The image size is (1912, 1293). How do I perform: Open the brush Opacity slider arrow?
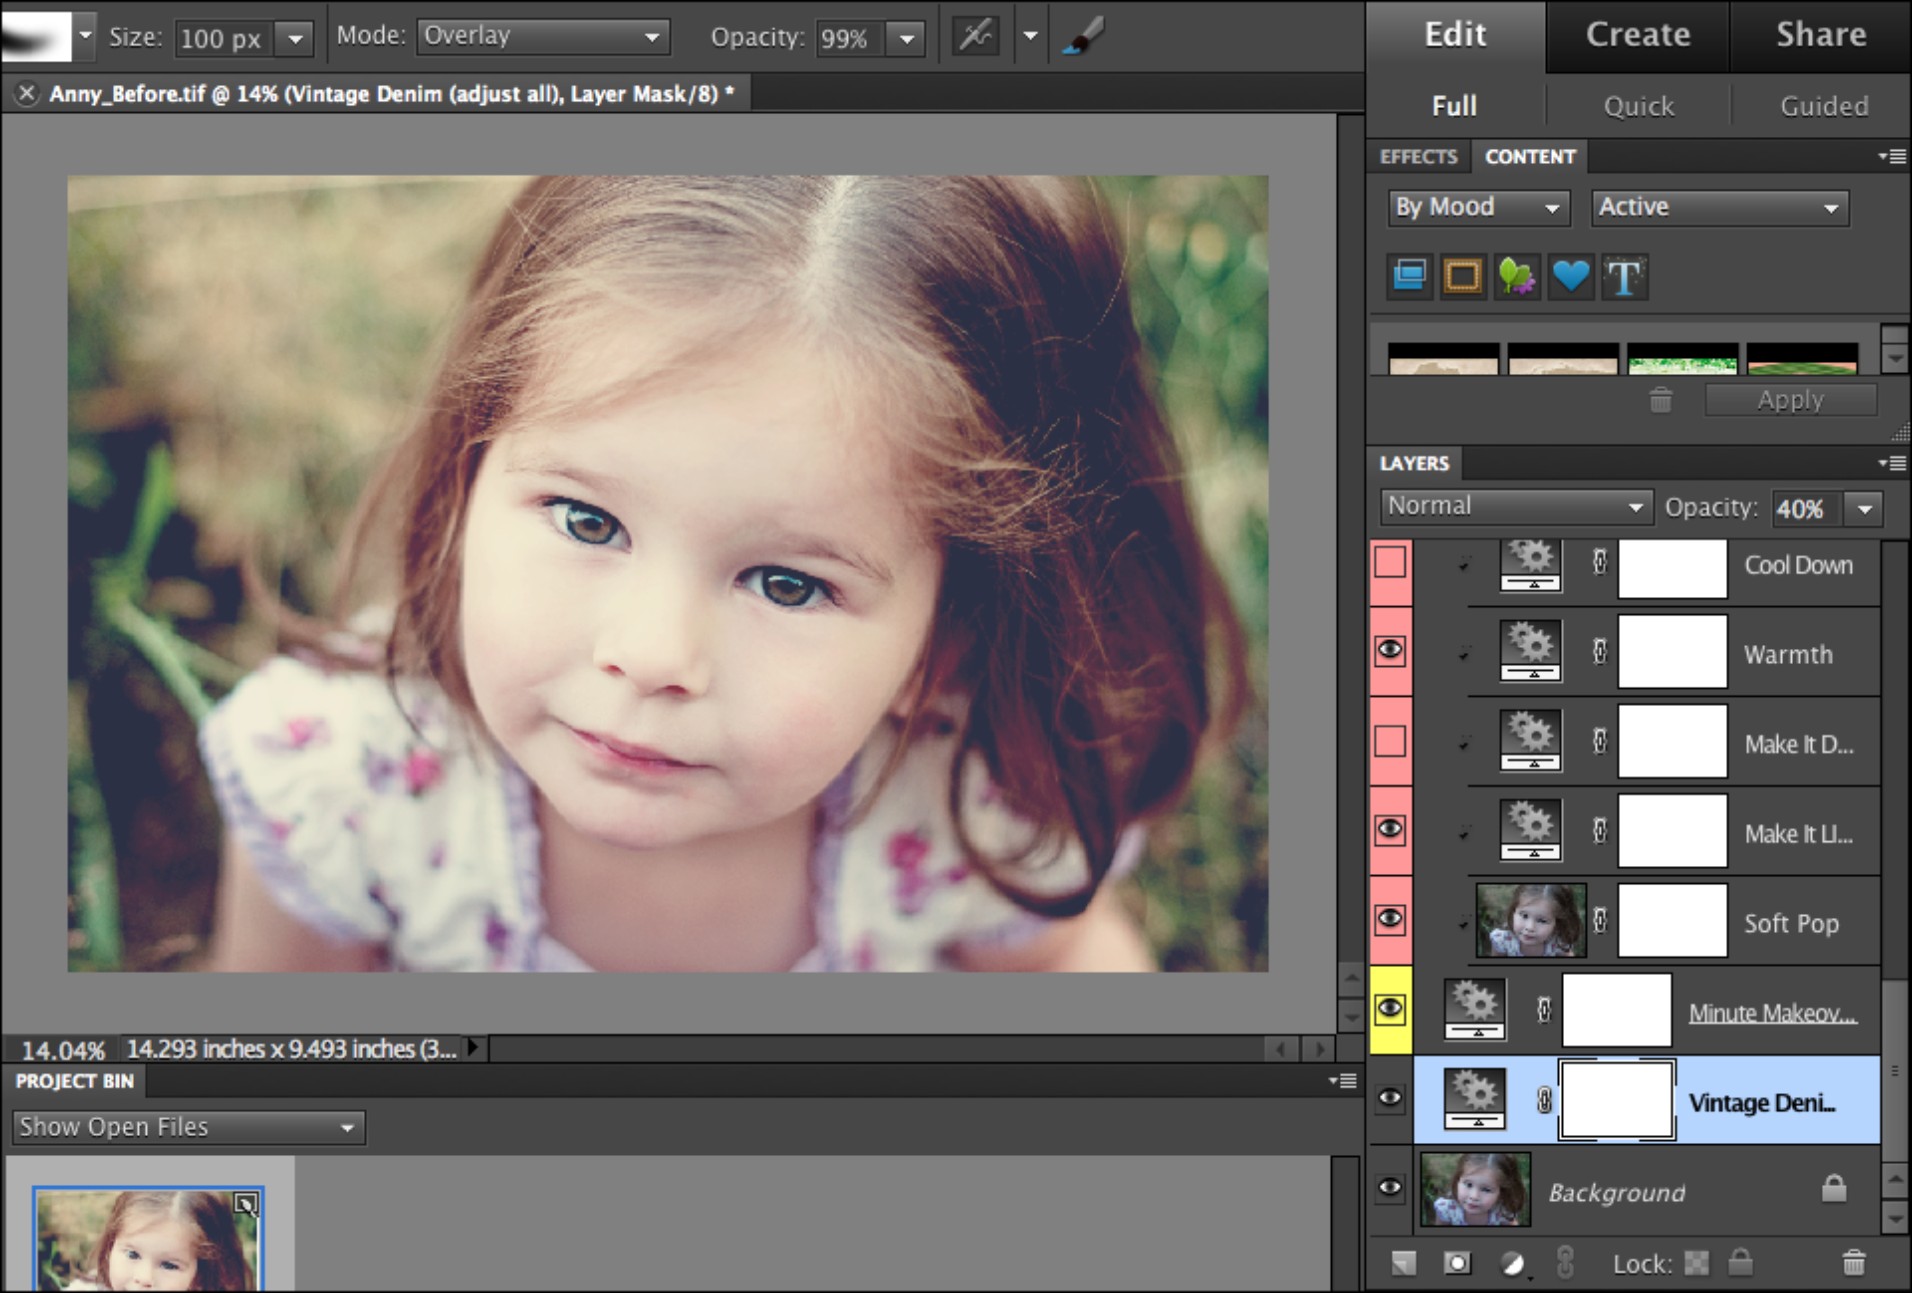906,39
